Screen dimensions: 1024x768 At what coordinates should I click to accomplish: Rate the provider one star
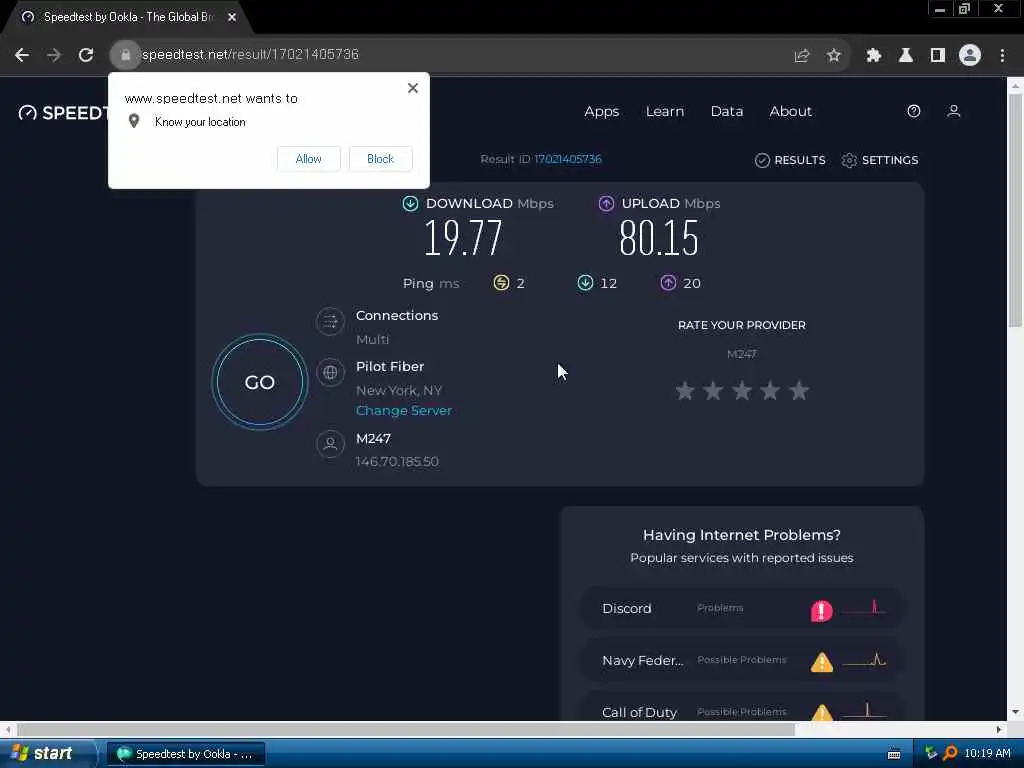click(x=684, y=391)
